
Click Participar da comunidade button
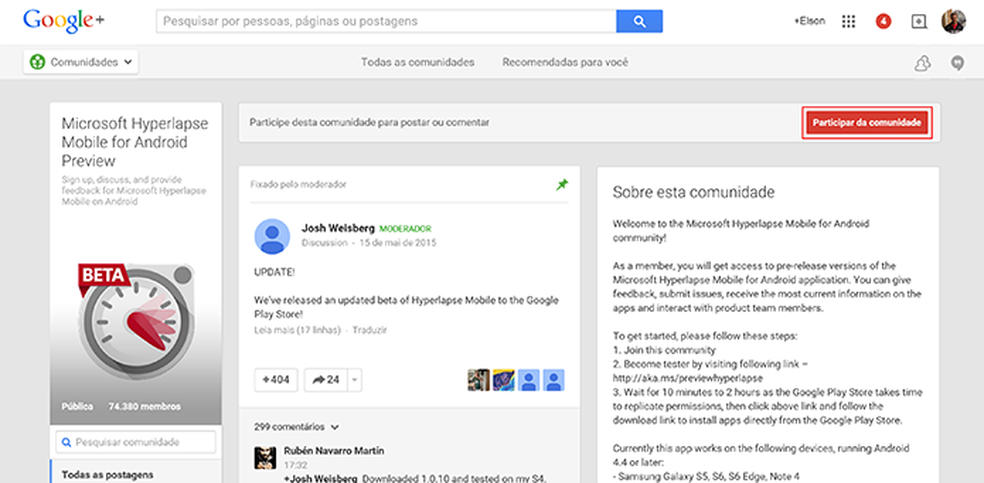tap(867, 122)
